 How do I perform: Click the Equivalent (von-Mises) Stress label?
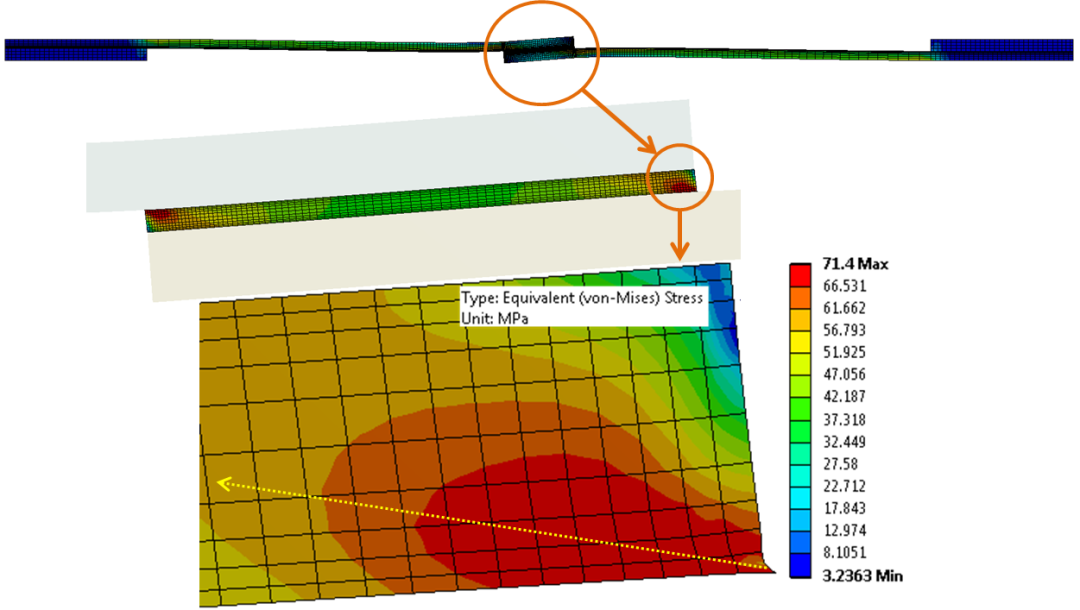click(583, 298)
